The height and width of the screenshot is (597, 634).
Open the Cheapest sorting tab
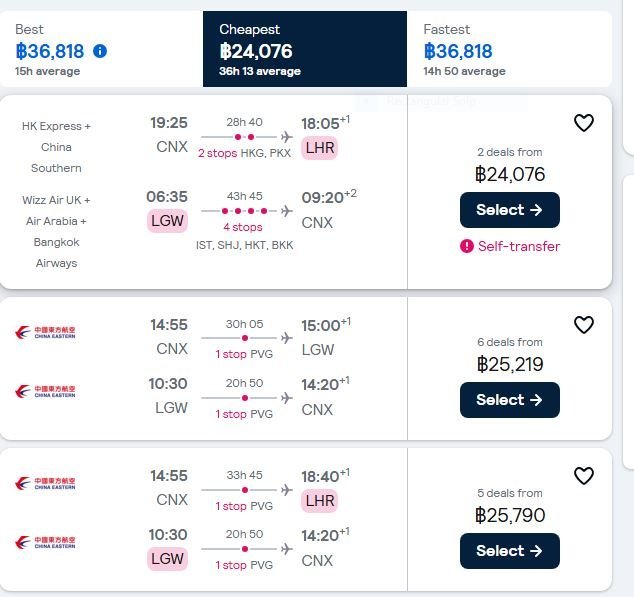coord(305,49)
